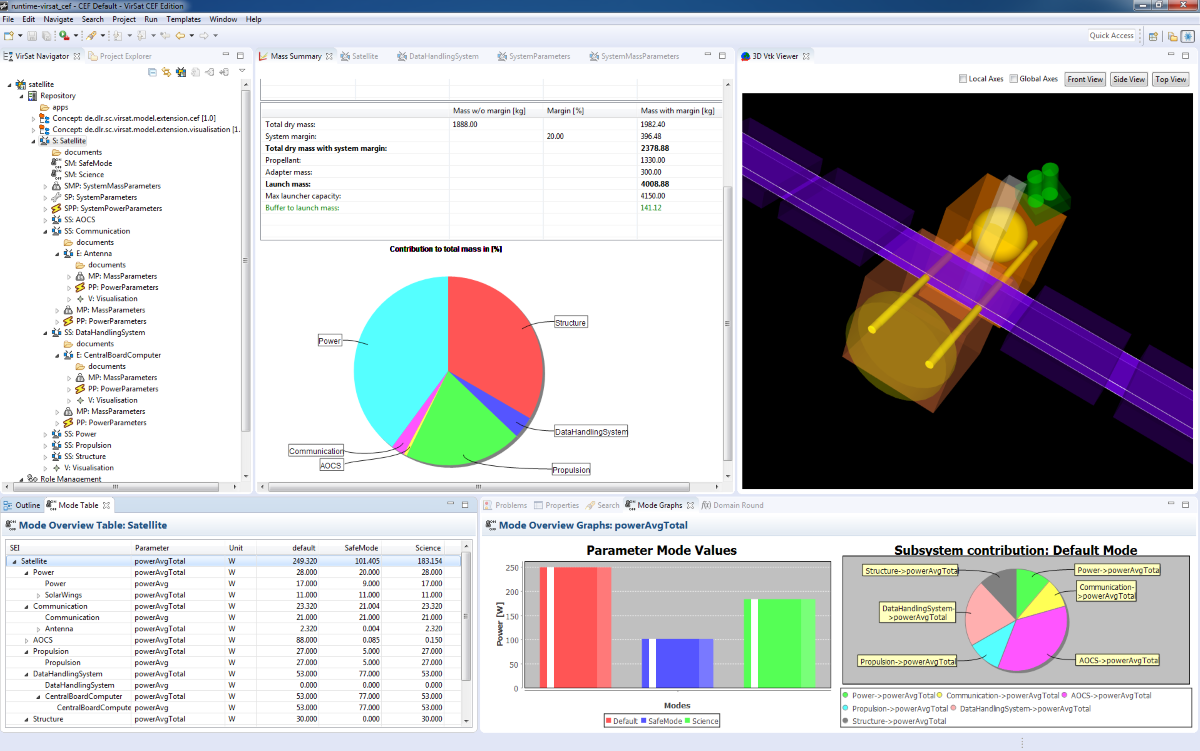
Task: Click the SPP: SystemPowerParameters lightning icon
Action: click(x=55, y=208)
